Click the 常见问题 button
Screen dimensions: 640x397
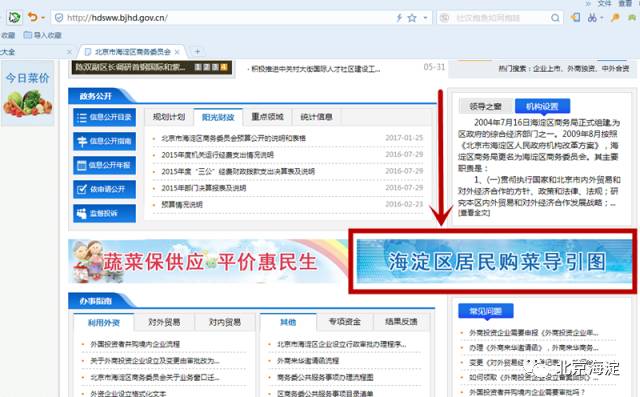(486, 311)
